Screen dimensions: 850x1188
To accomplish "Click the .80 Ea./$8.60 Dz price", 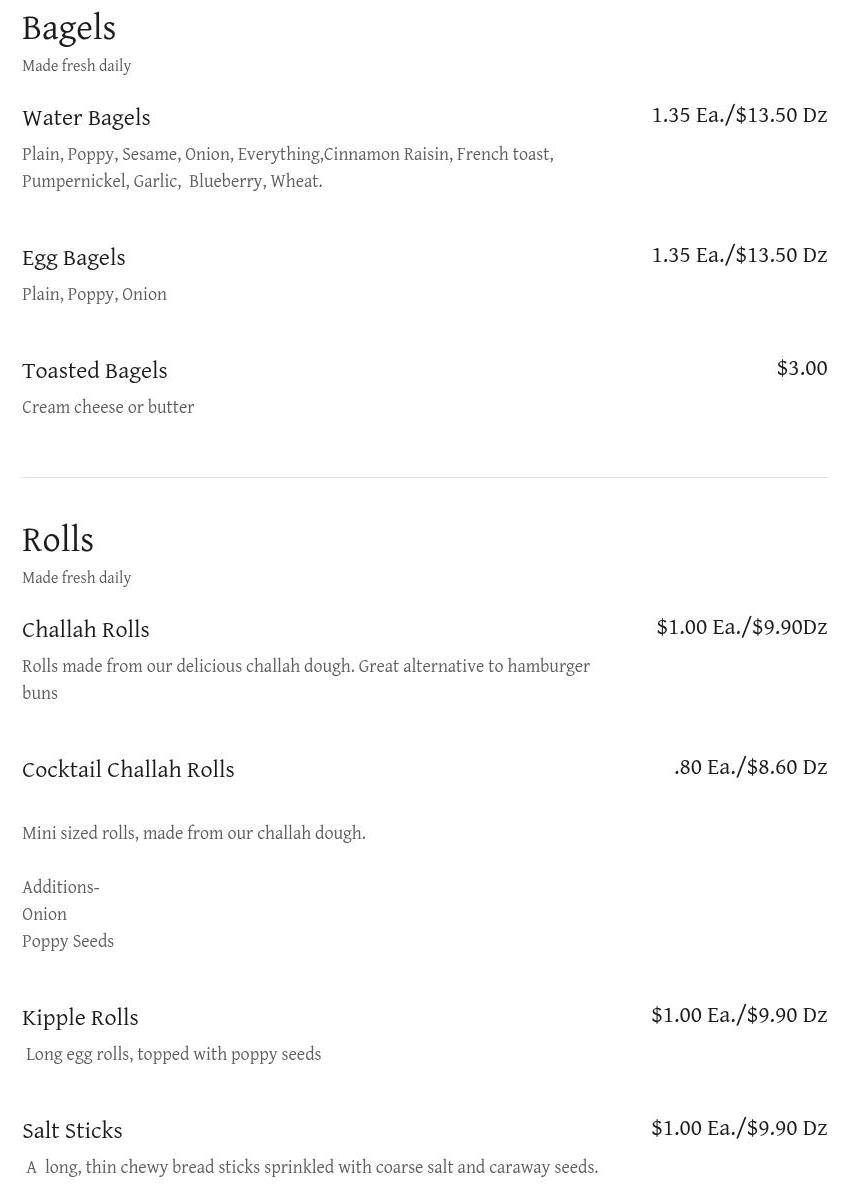I will pyautogui.click(x=750, y=767).
